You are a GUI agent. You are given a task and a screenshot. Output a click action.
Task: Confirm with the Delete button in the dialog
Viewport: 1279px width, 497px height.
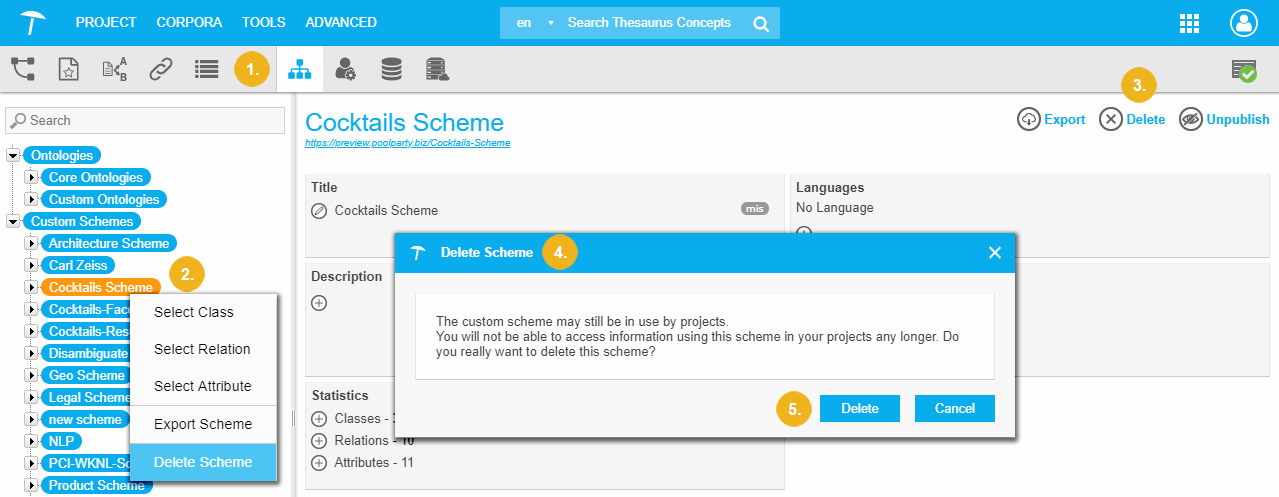click(859, 408)
